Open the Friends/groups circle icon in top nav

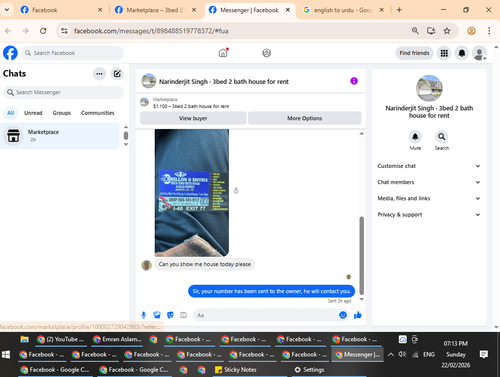(267, 53)
